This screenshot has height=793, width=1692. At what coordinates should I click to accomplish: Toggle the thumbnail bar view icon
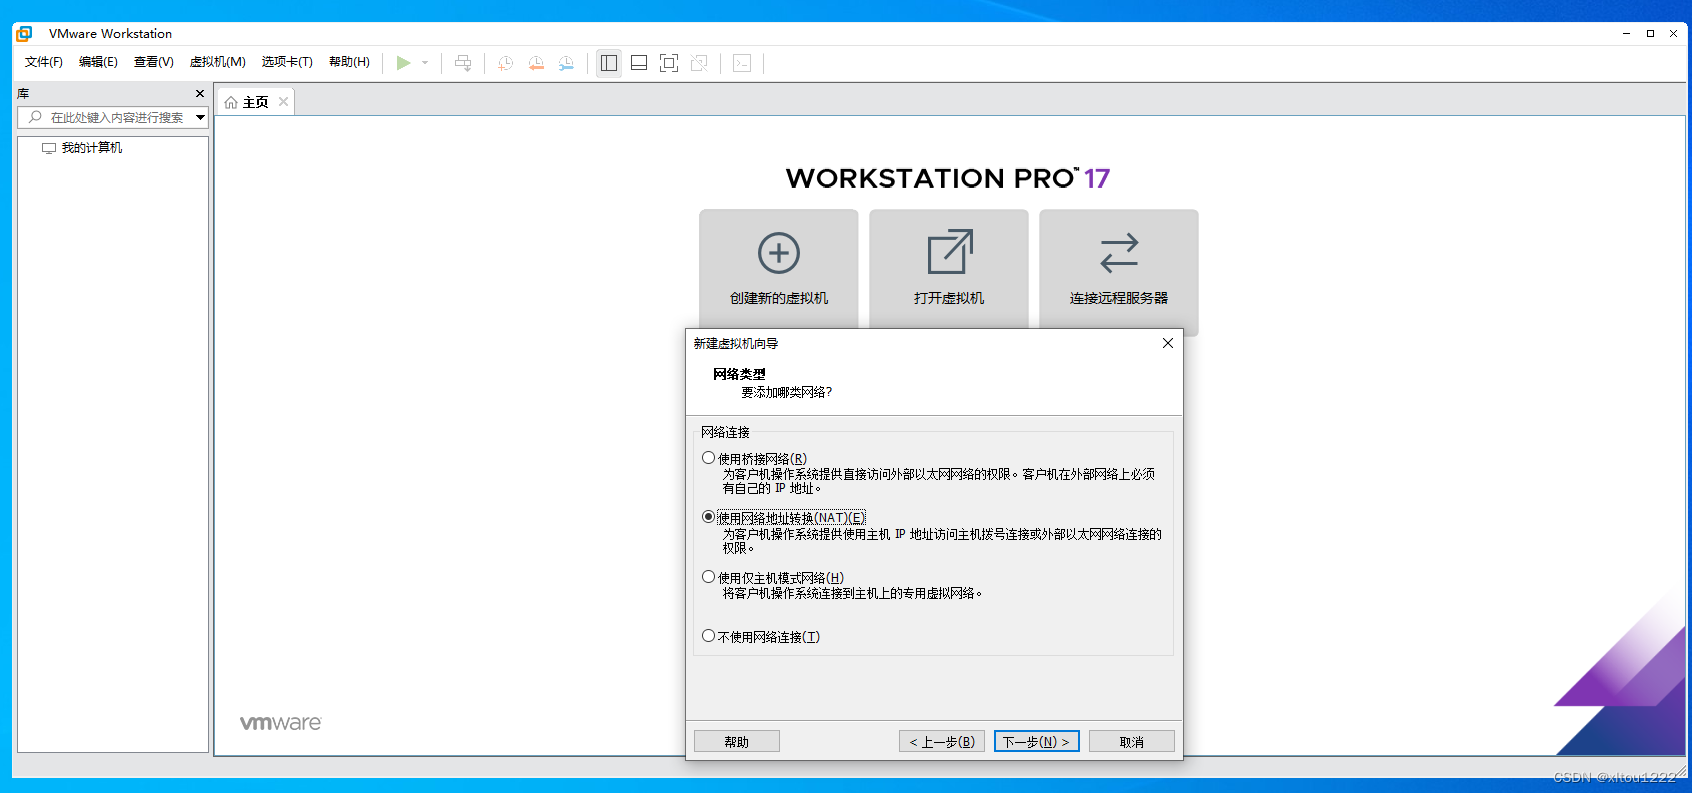pyautogui.click(x=639, y=63)
